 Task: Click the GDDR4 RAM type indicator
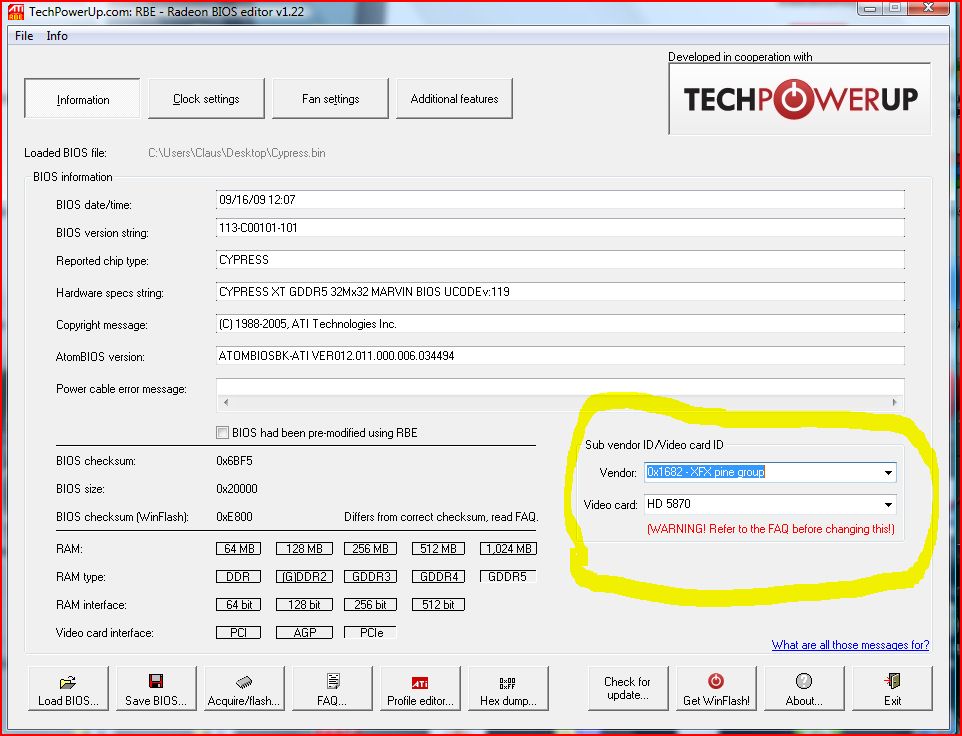(438, 577)
